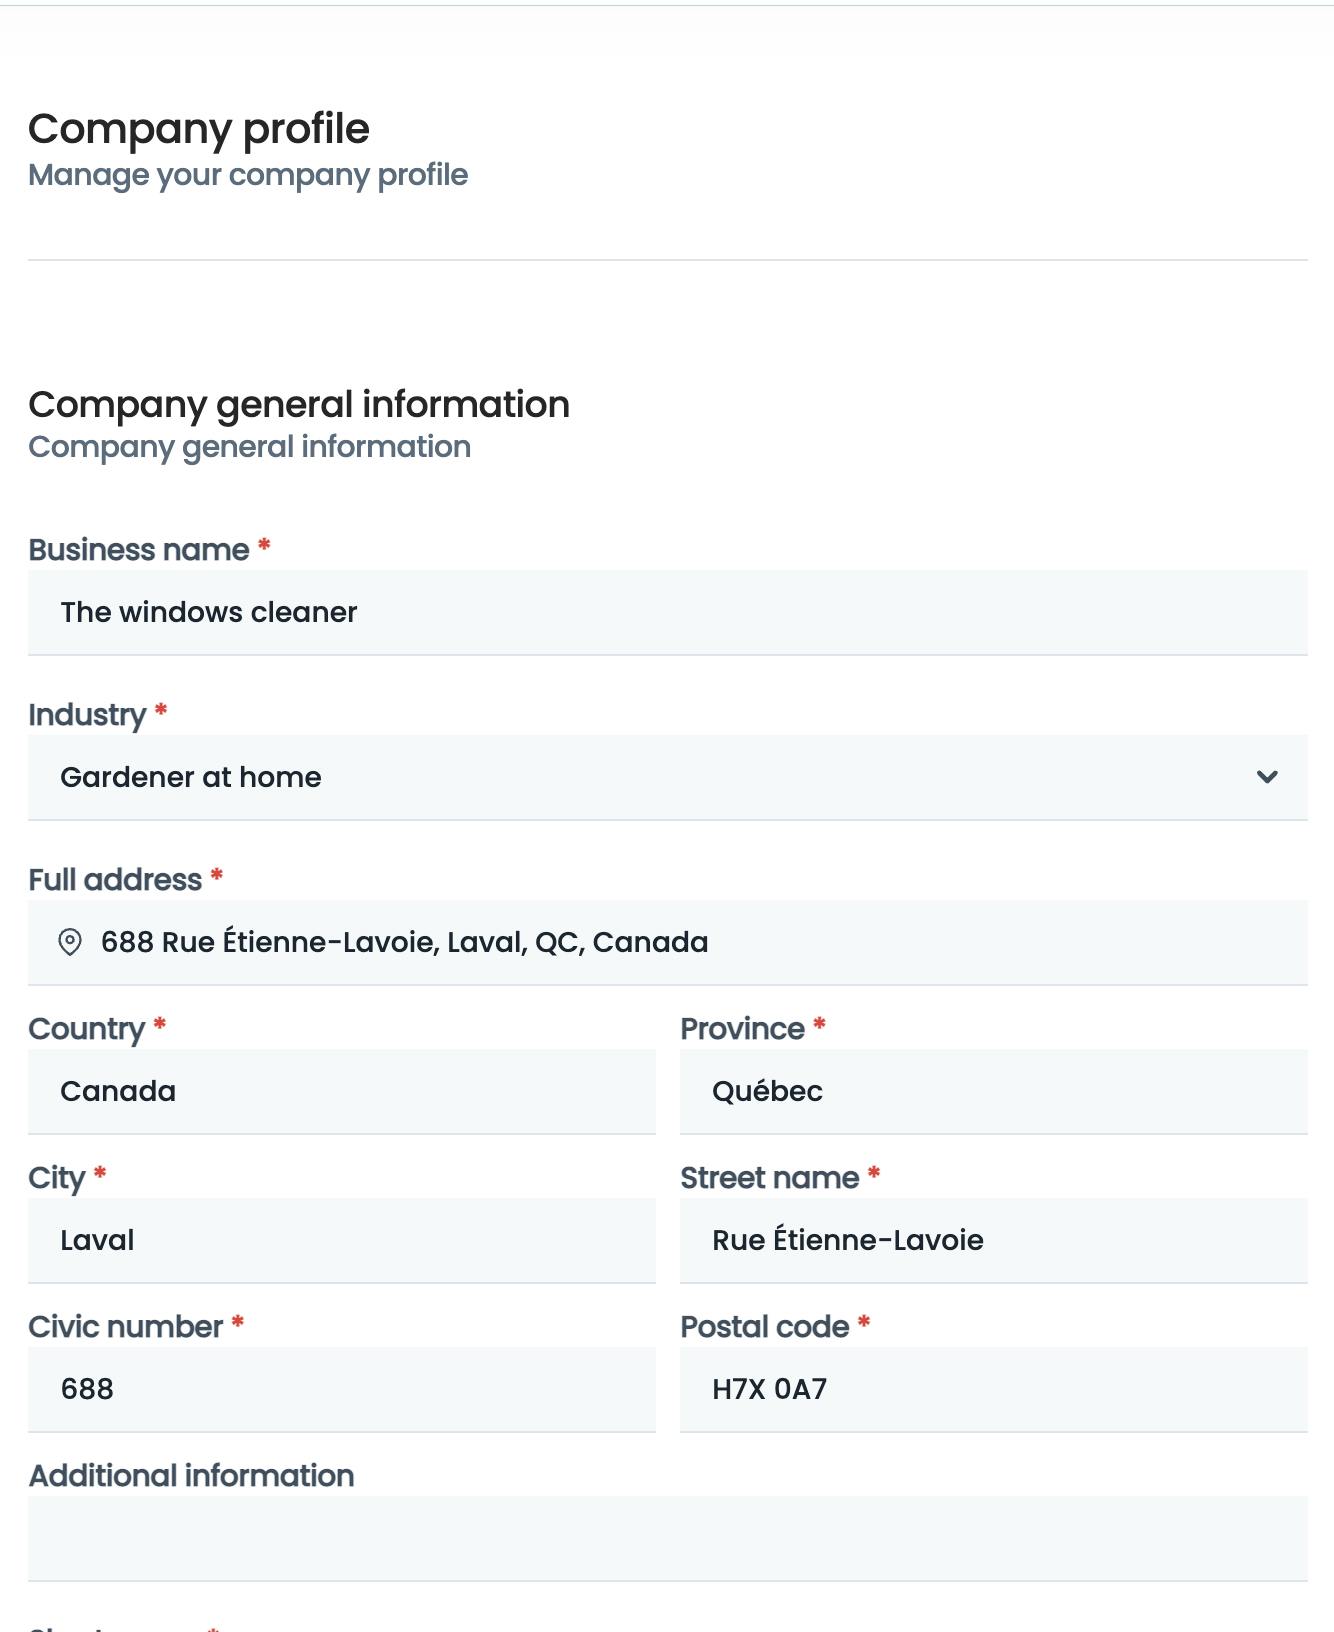The image size is (1334, 1632).
Task: Click the location pin icon in Full address
Action: [x=70, y=942]
